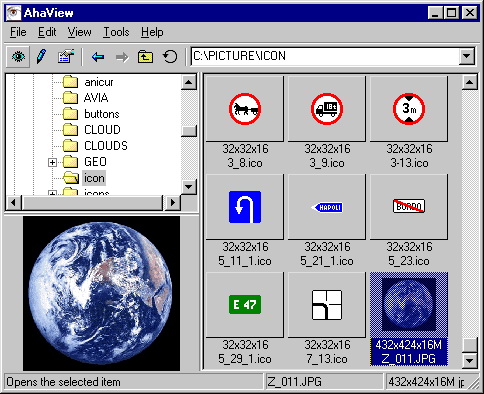Click the large Earth preview image
The height and width of the screenshot is (394, 484).
pos(101,293)
